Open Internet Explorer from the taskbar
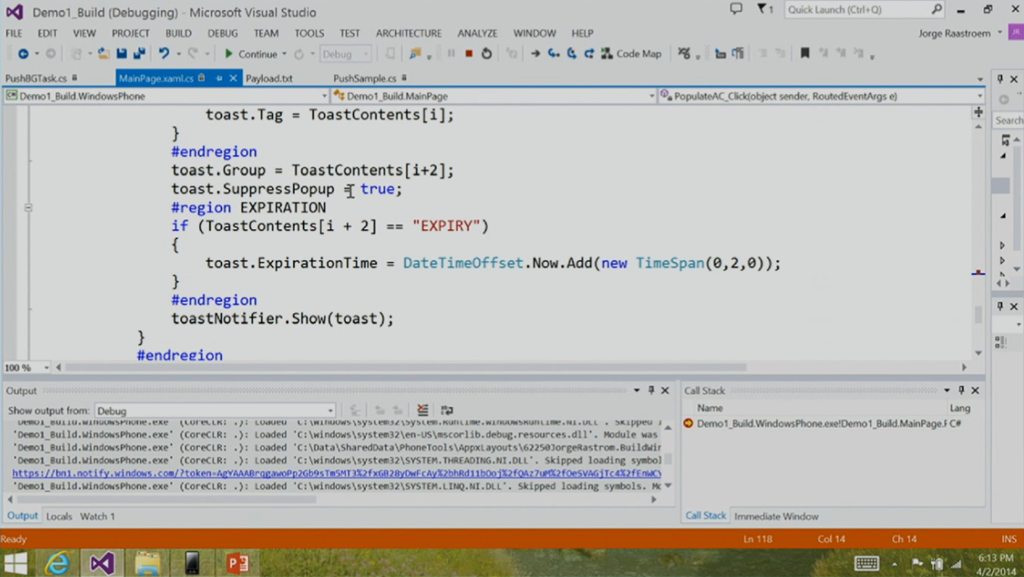 click(x=57, y=563)
